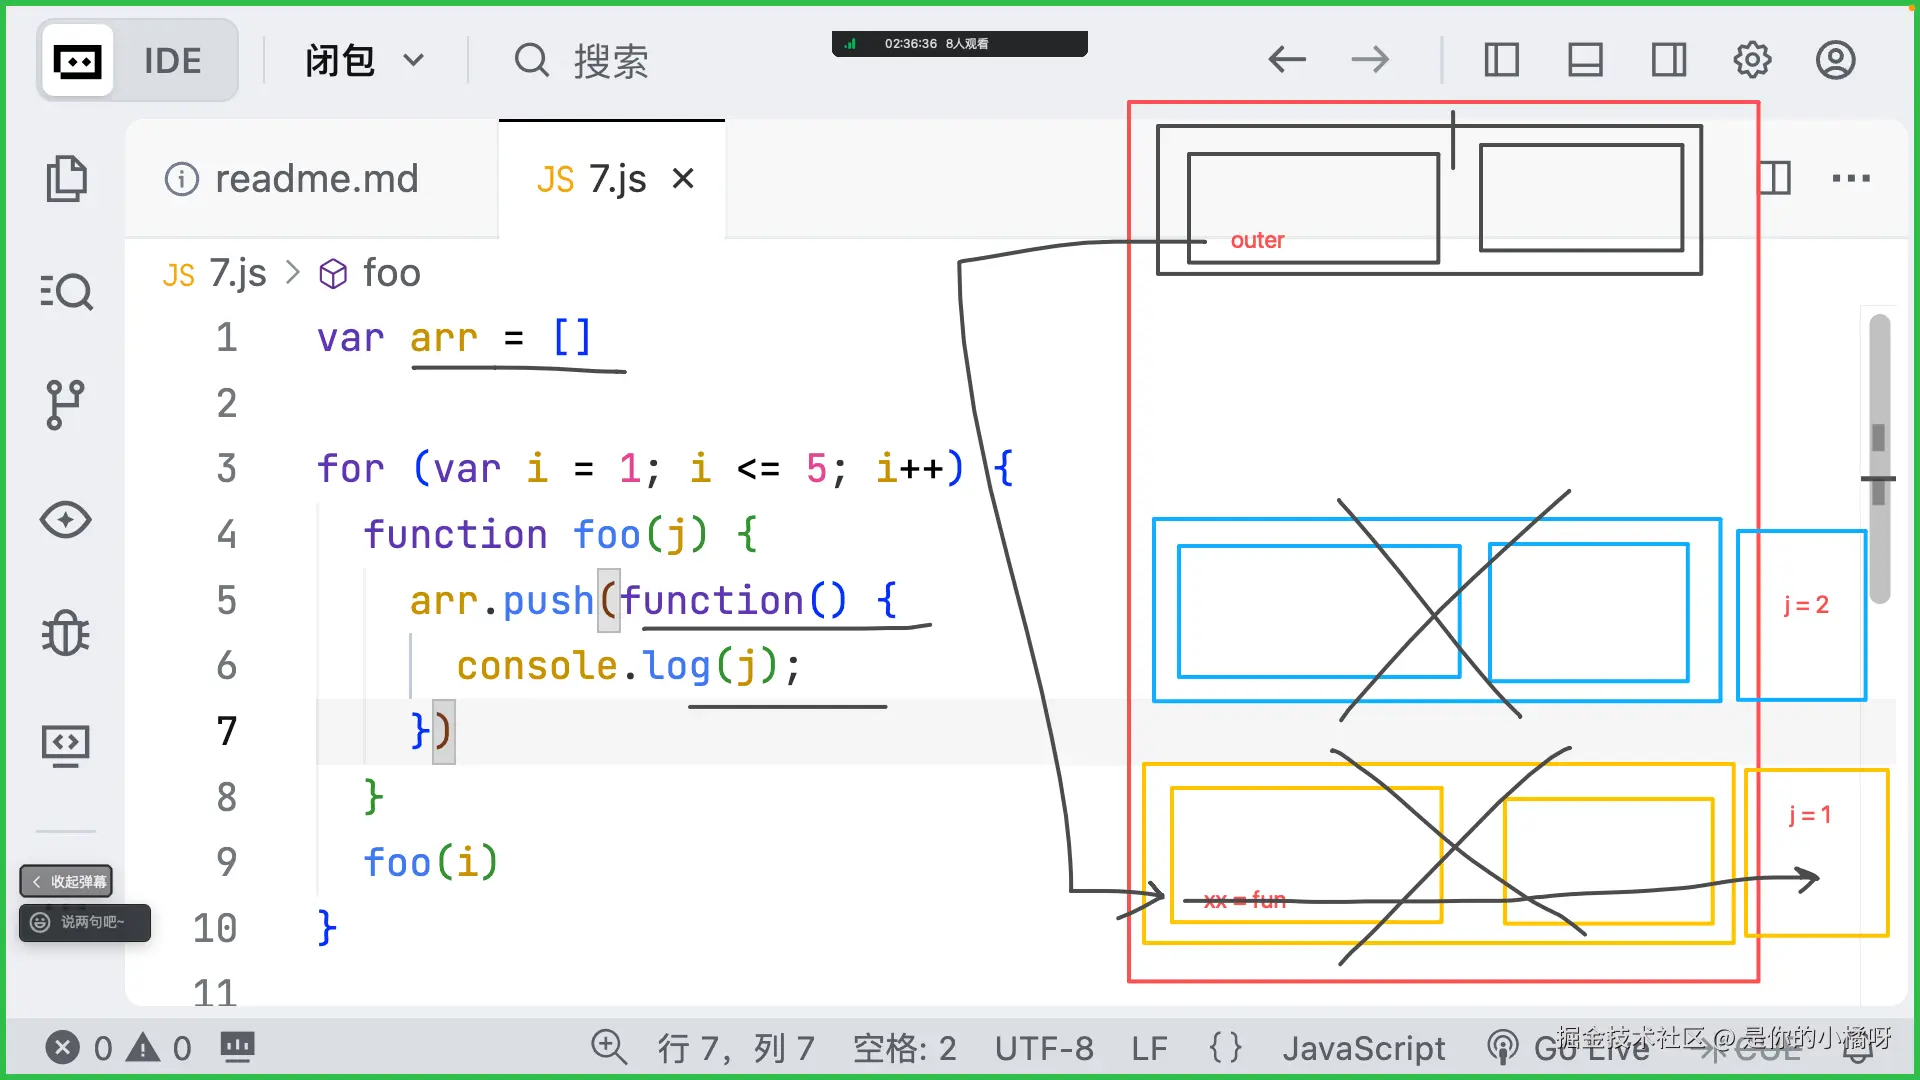Toggle the bottom panel layout
1920x1080 pixels.
1585,60
